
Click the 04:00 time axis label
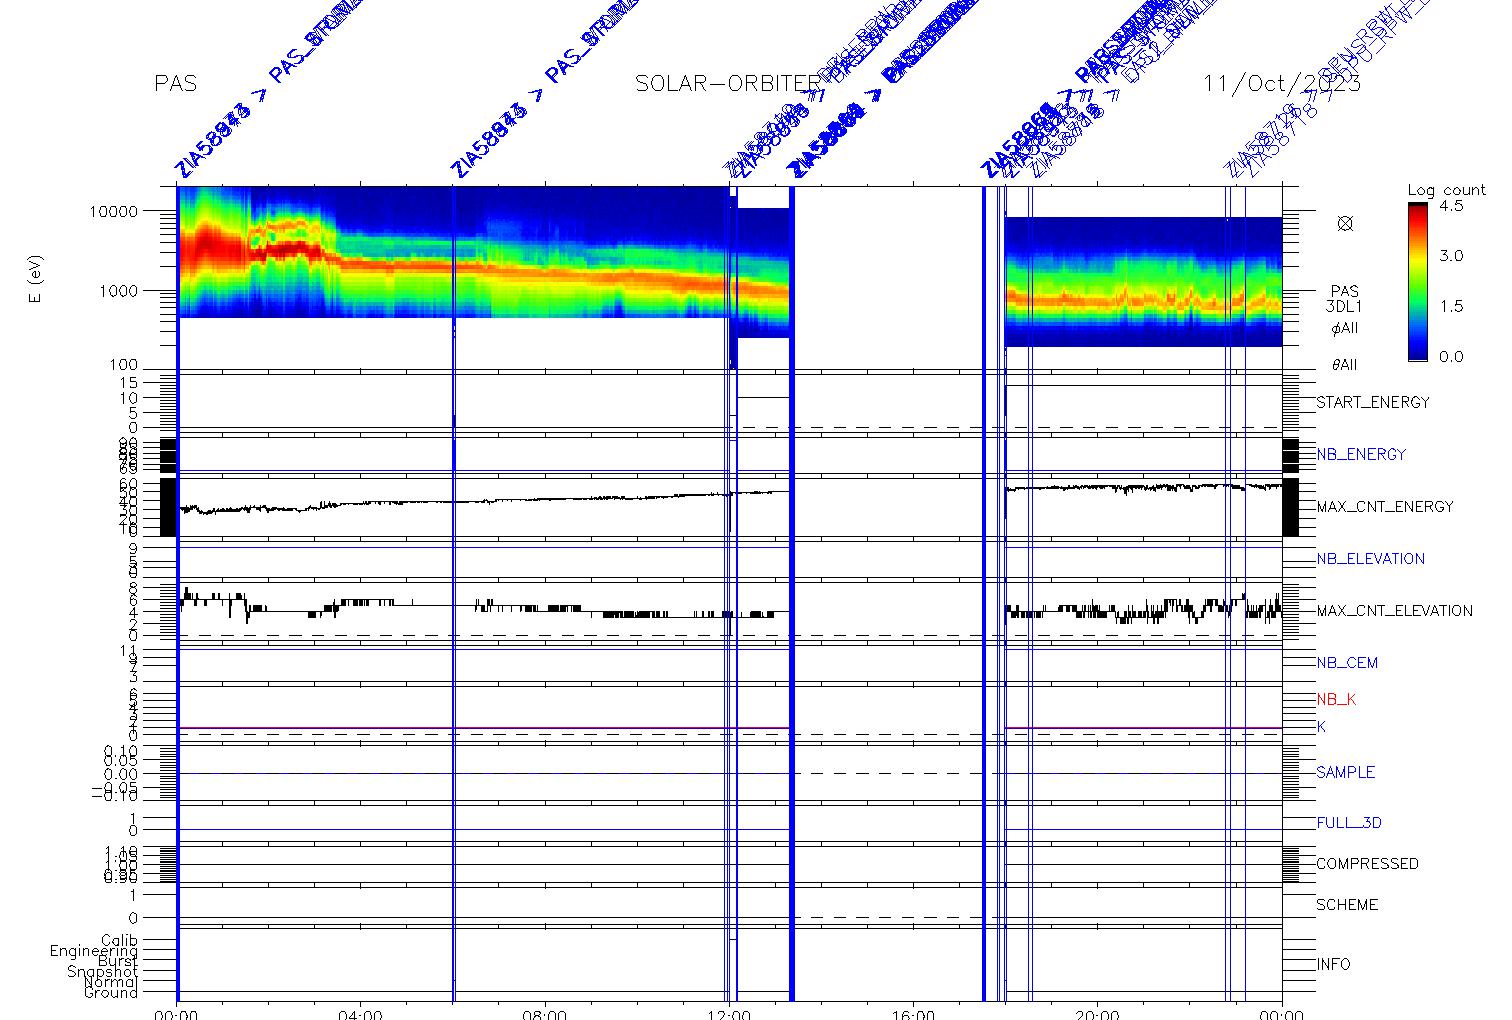(360, 1014)
